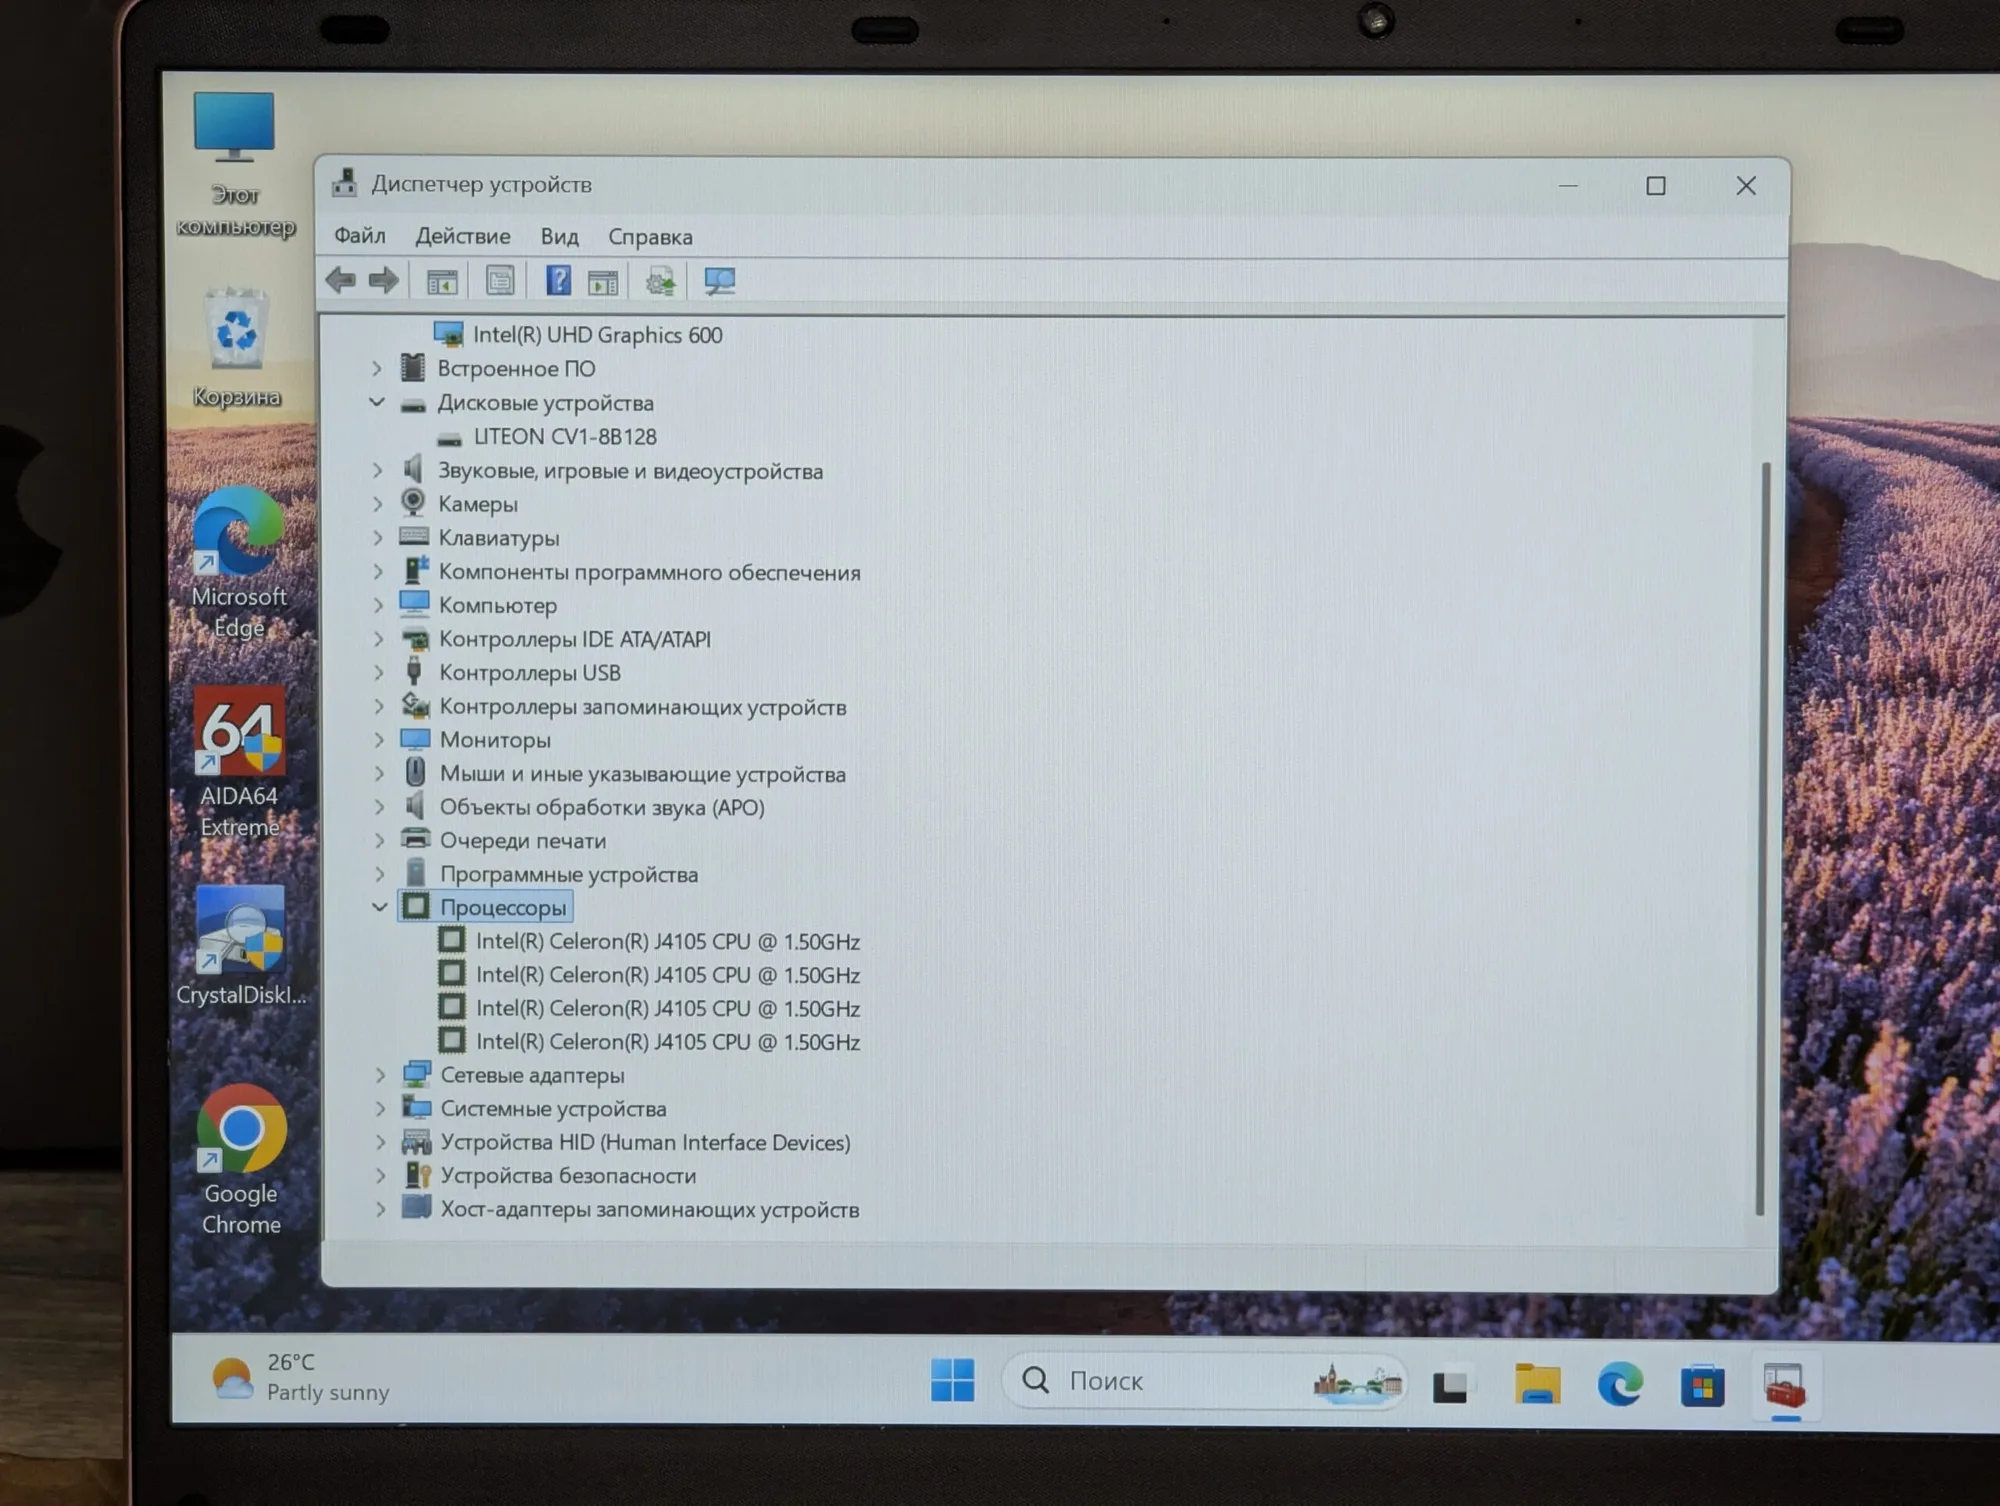This screenshot has width=2000, height=1506.
Task: Open the Вид menu
Action: 560,237
